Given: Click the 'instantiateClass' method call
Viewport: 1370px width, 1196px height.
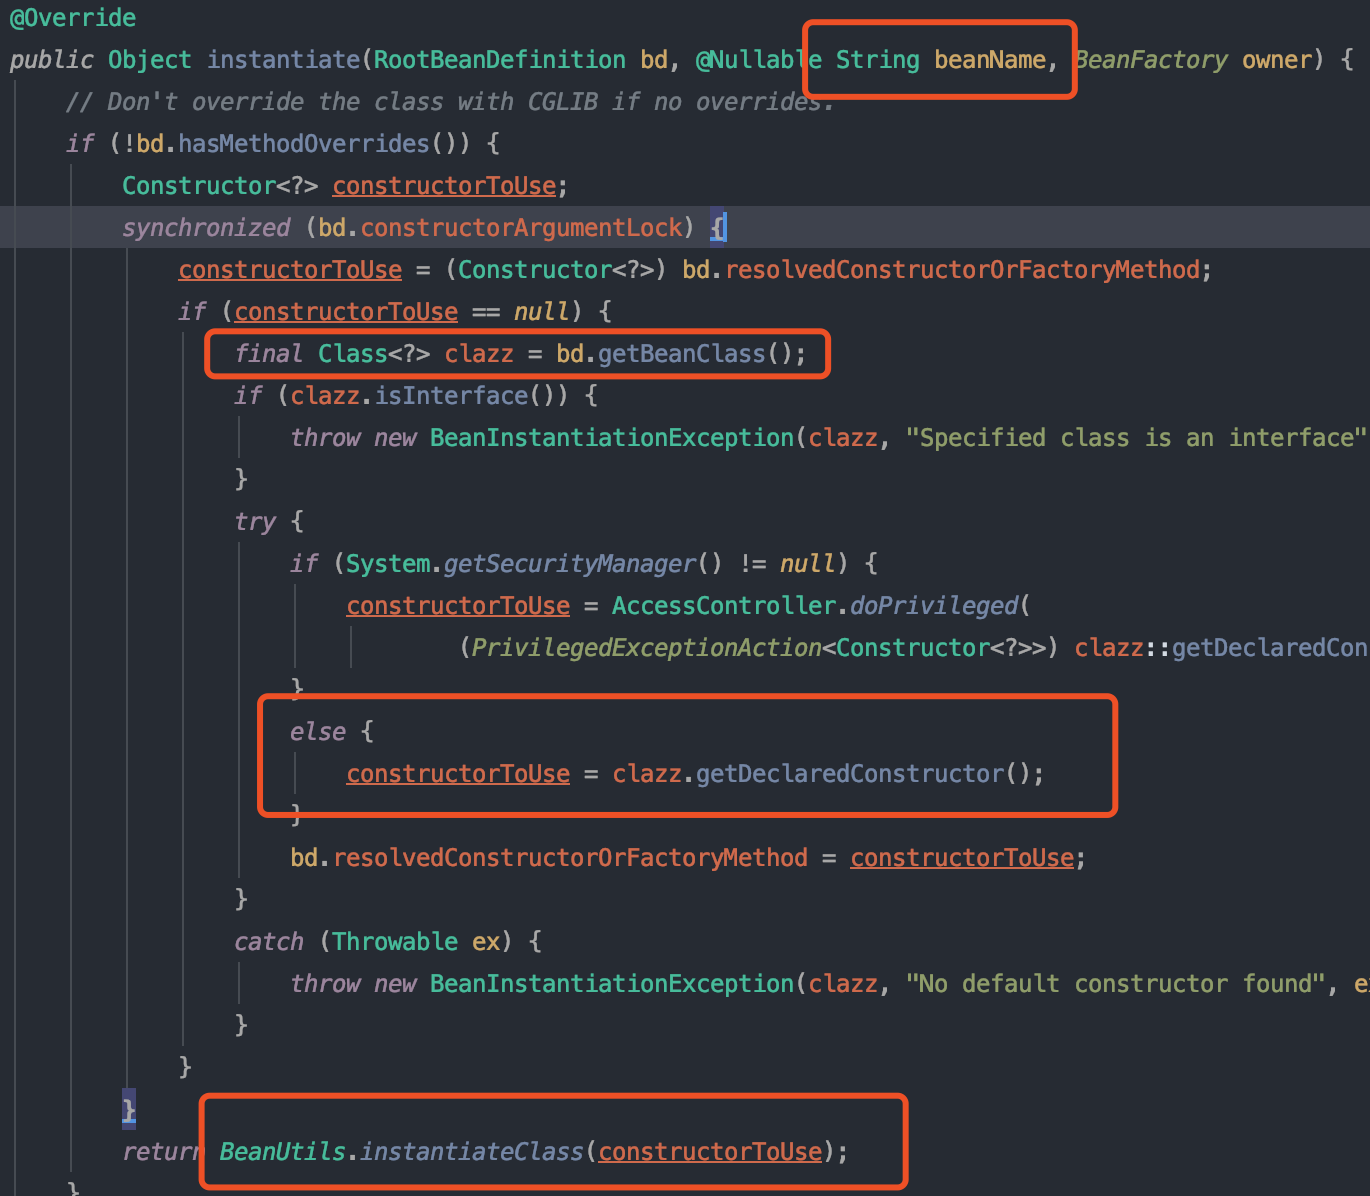Looking at the screenshot, I should (x=472, y=1152).
